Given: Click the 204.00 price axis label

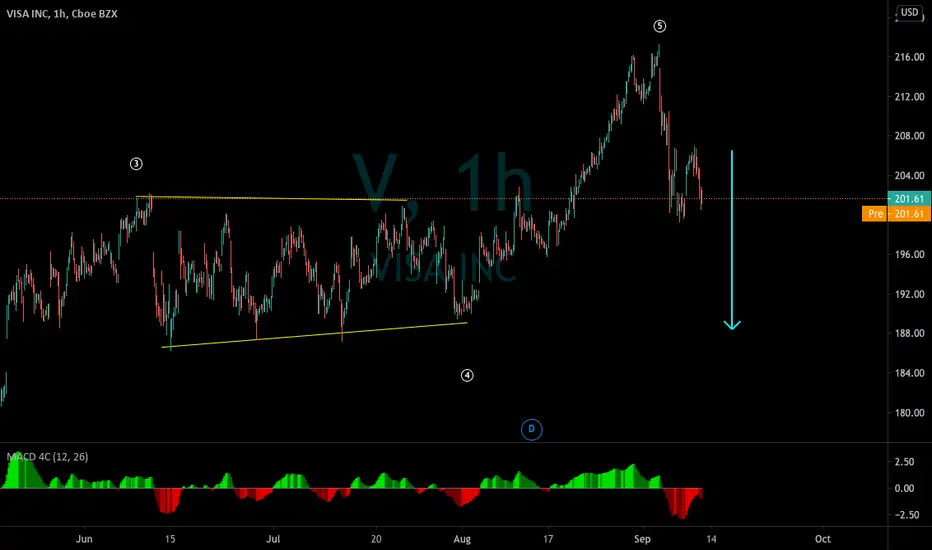Looking at the screenshot, I should click(x=909, y=175).
